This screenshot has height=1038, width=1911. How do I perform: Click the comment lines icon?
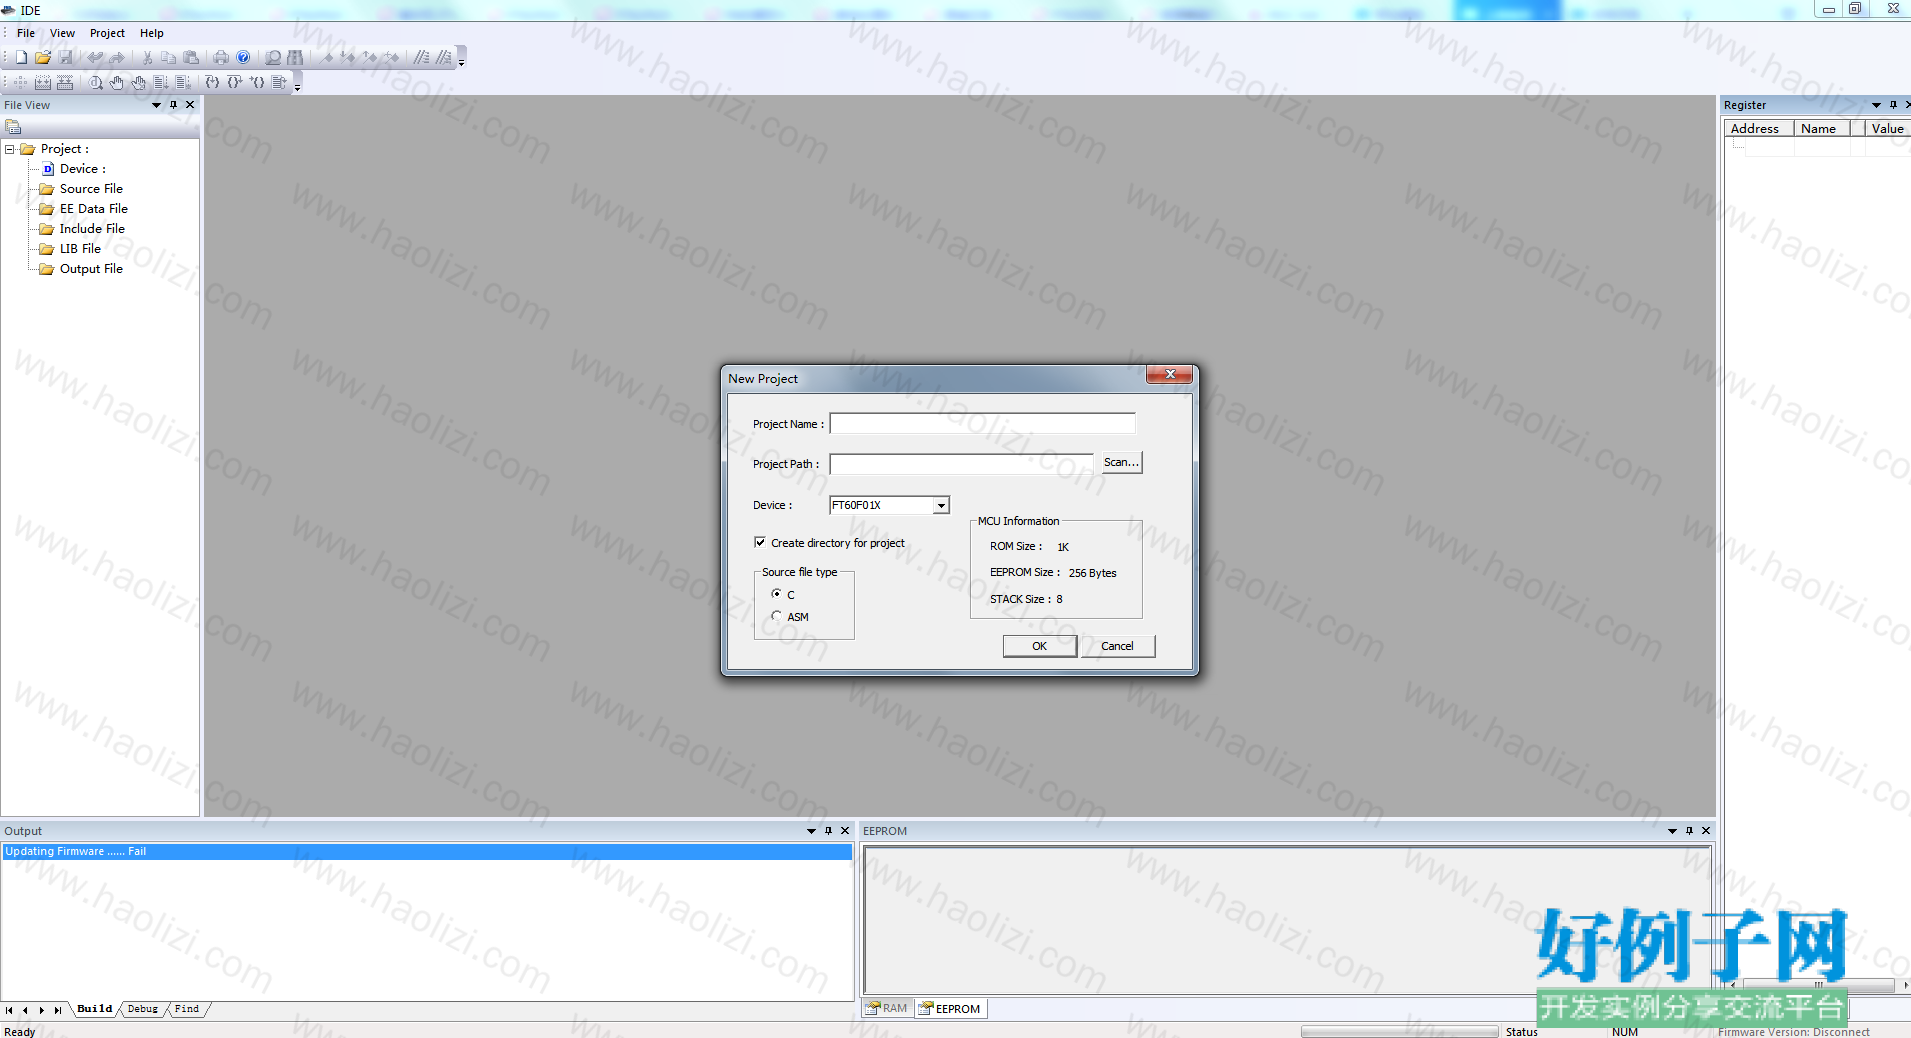(422, 58)
